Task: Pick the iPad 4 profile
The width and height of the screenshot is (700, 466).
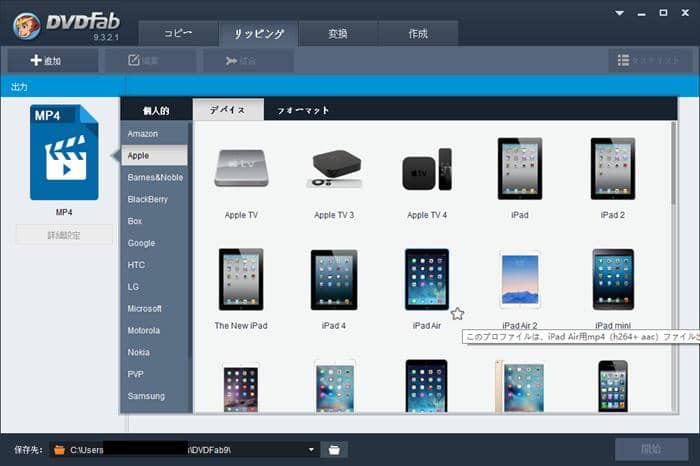Action: pos(334,279)
